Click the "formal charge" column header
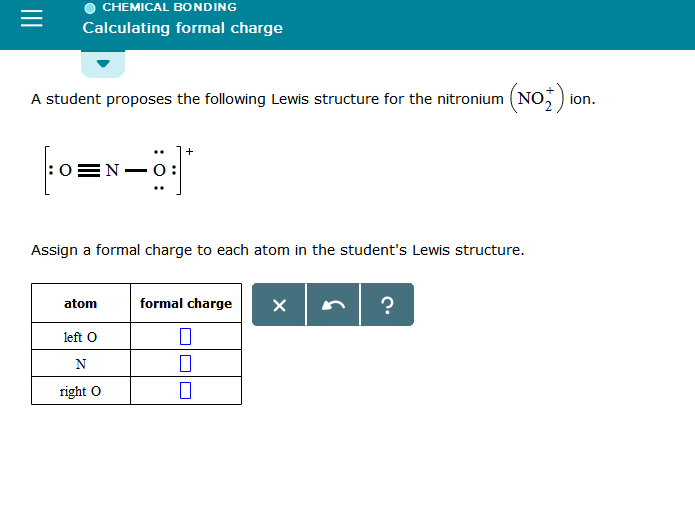Viewport: 695px width, 505px height. click(185, 303)
